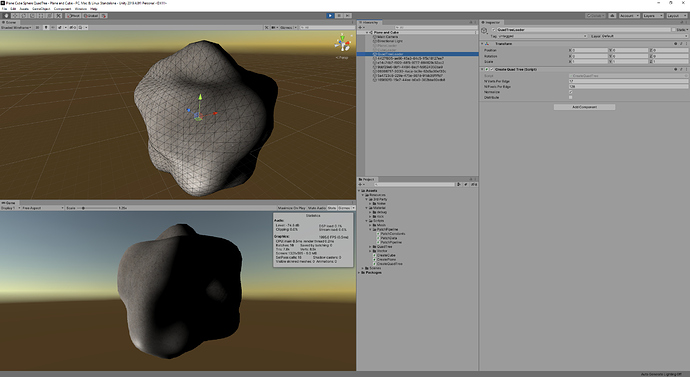The image size is (690, 377).
Task: Click the GameObject icon in Inspector
Action: (x=484, y=30)
